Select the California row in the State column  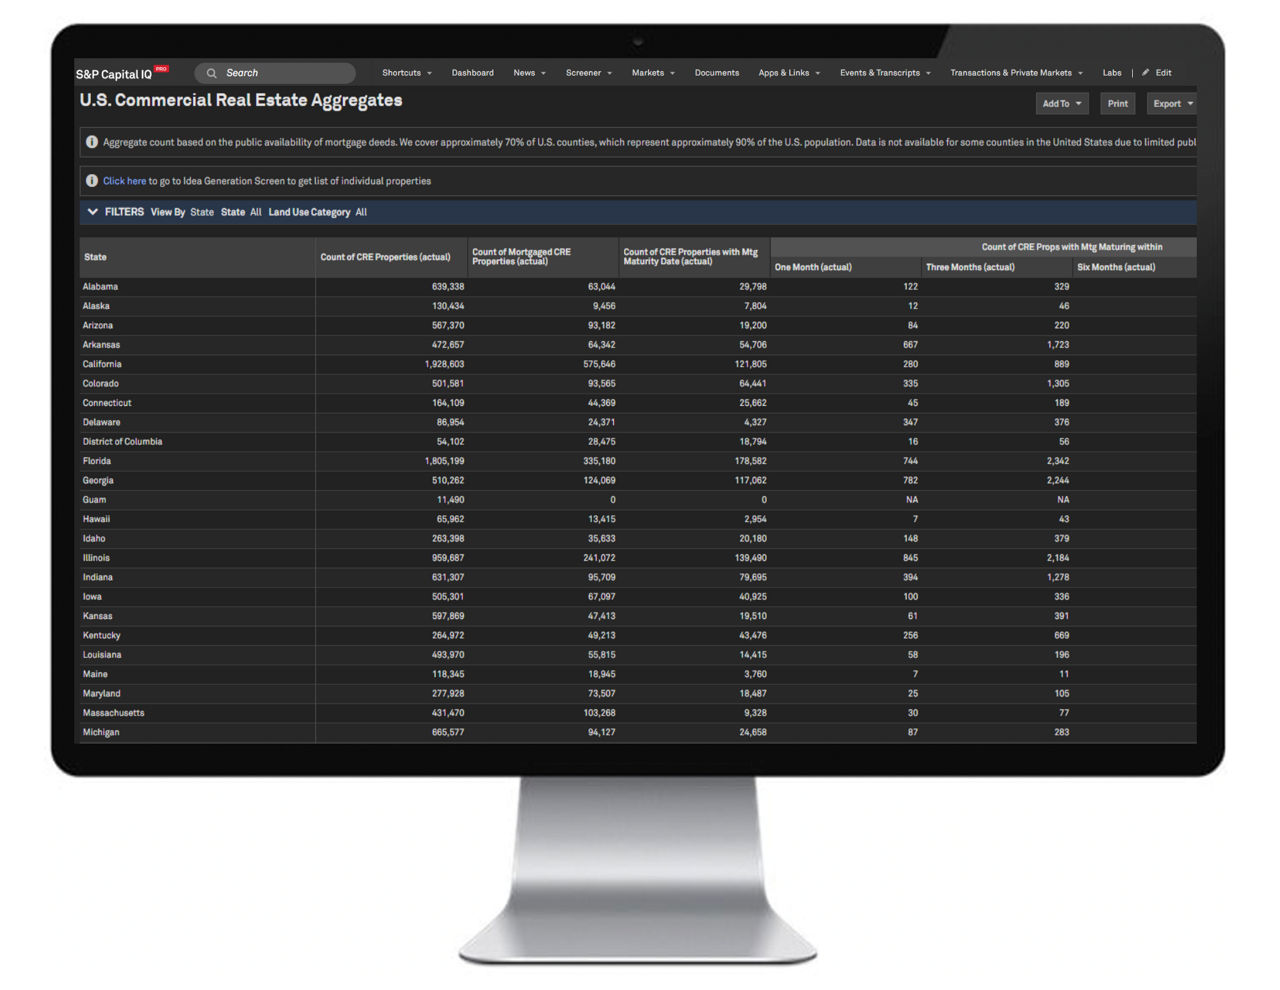click(102, 364)
